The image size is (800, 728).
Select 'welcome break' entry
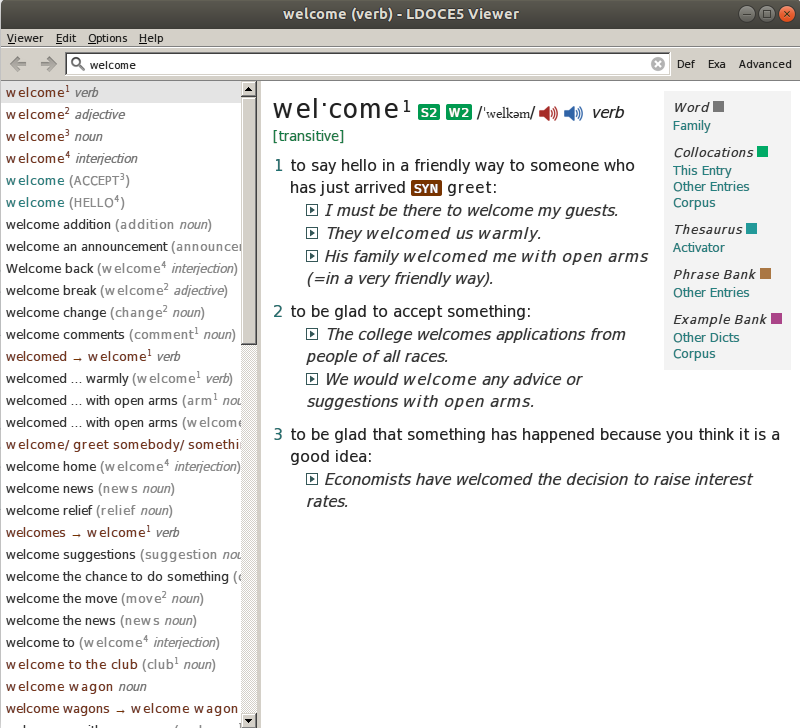point(121,290)
